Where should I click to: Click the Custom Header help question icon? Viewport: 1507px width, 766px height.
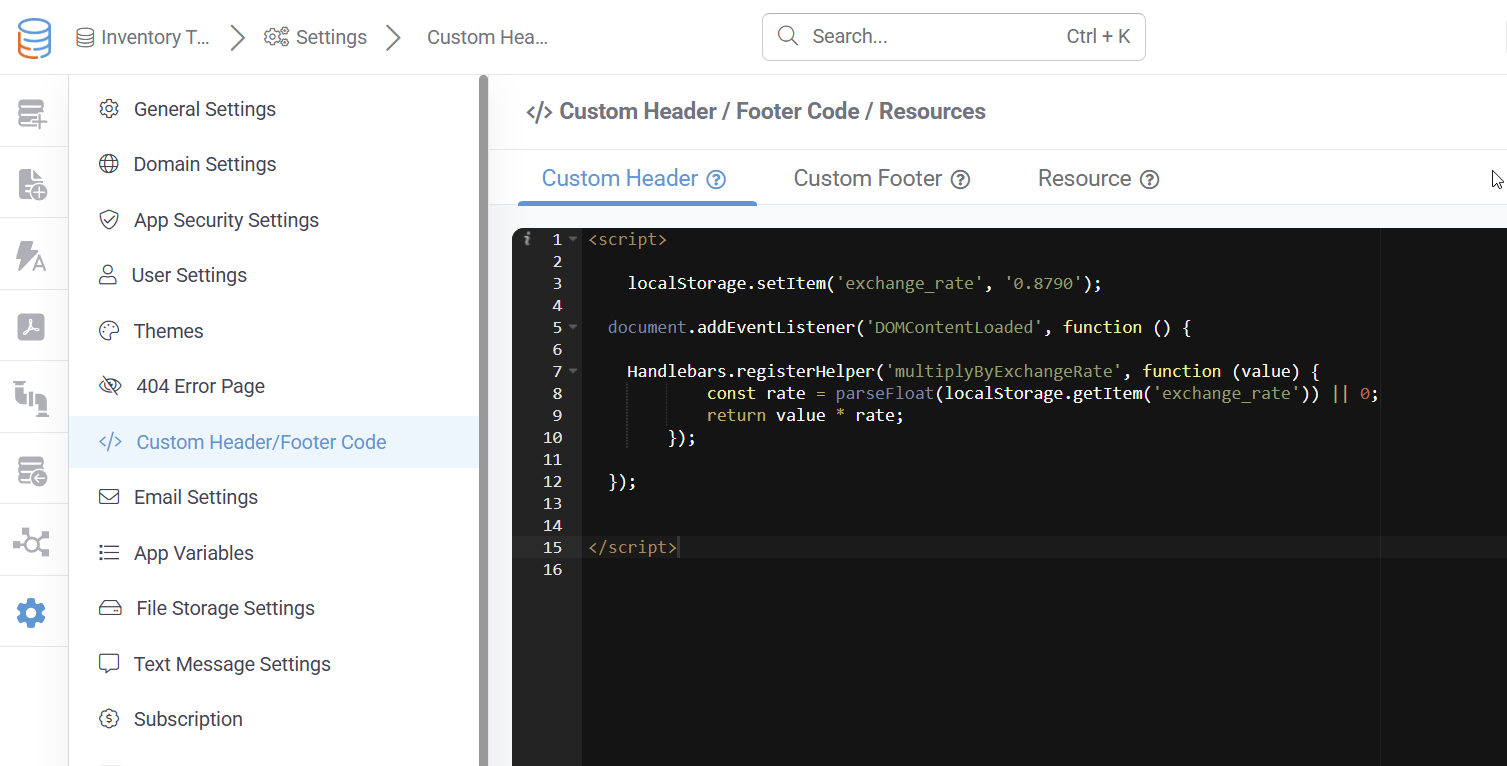tap(716, 180)
